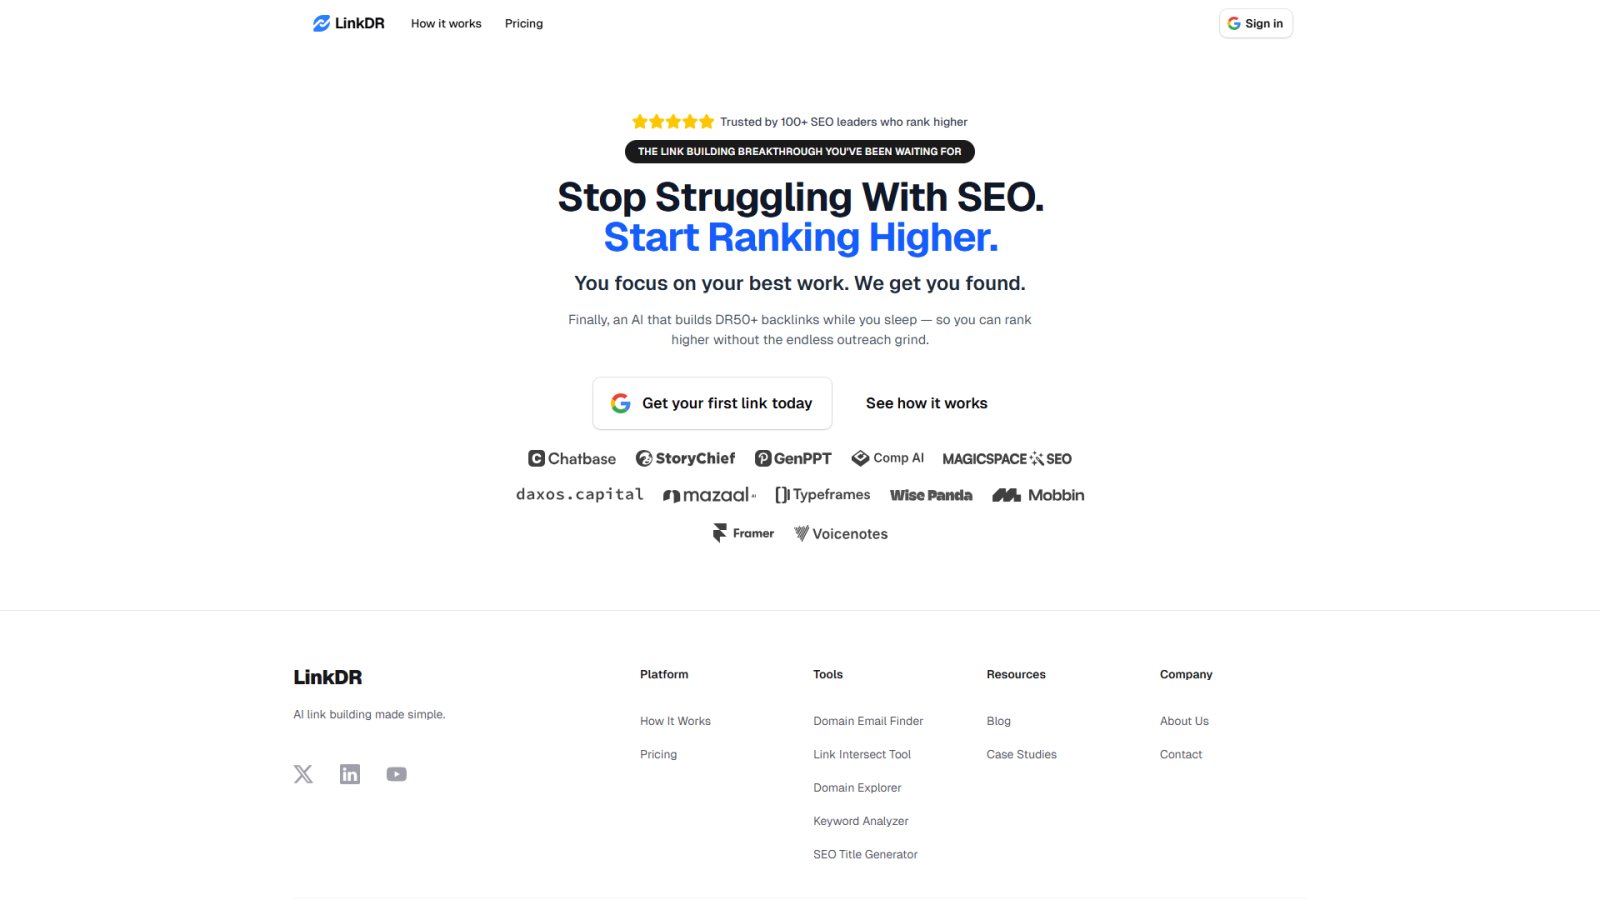1600x900 pixels.
Task: Click the five-star rating graphic
Action: pyautogui.click(x=672, y=121)
